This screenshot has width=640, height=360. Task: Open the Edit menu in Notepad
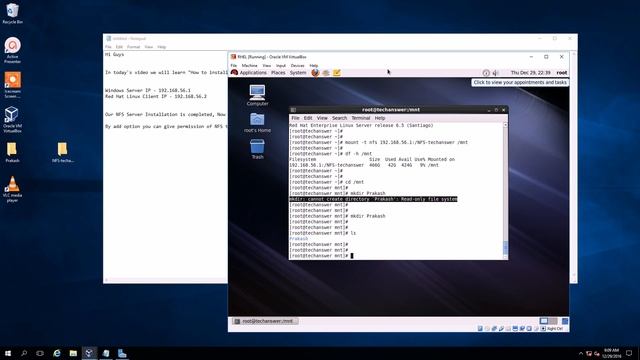[119, 47]
